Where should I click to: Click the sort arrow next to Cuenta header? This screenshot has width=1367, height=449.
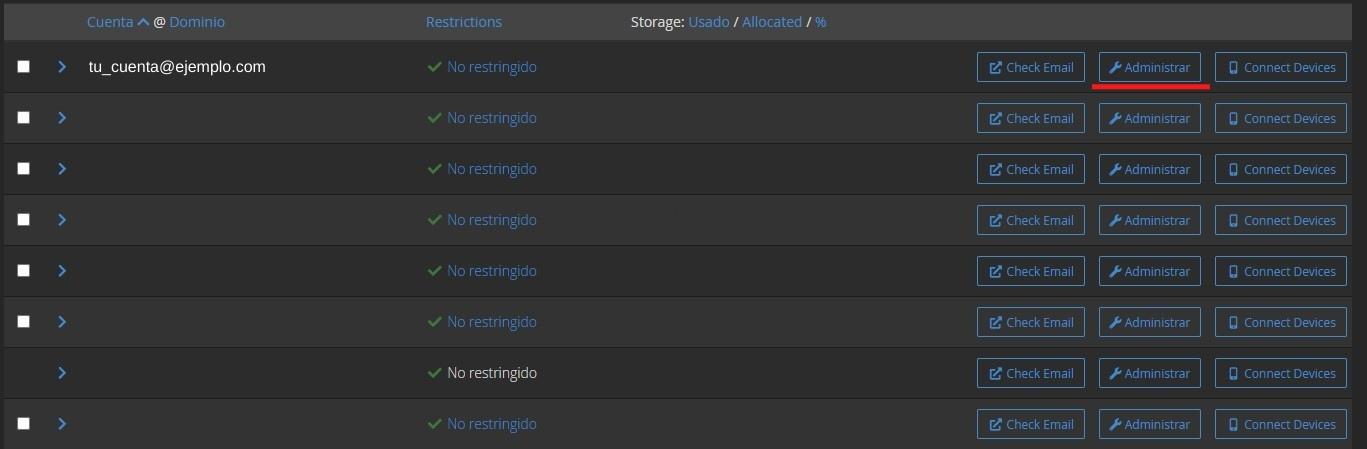tap(143, 22)
